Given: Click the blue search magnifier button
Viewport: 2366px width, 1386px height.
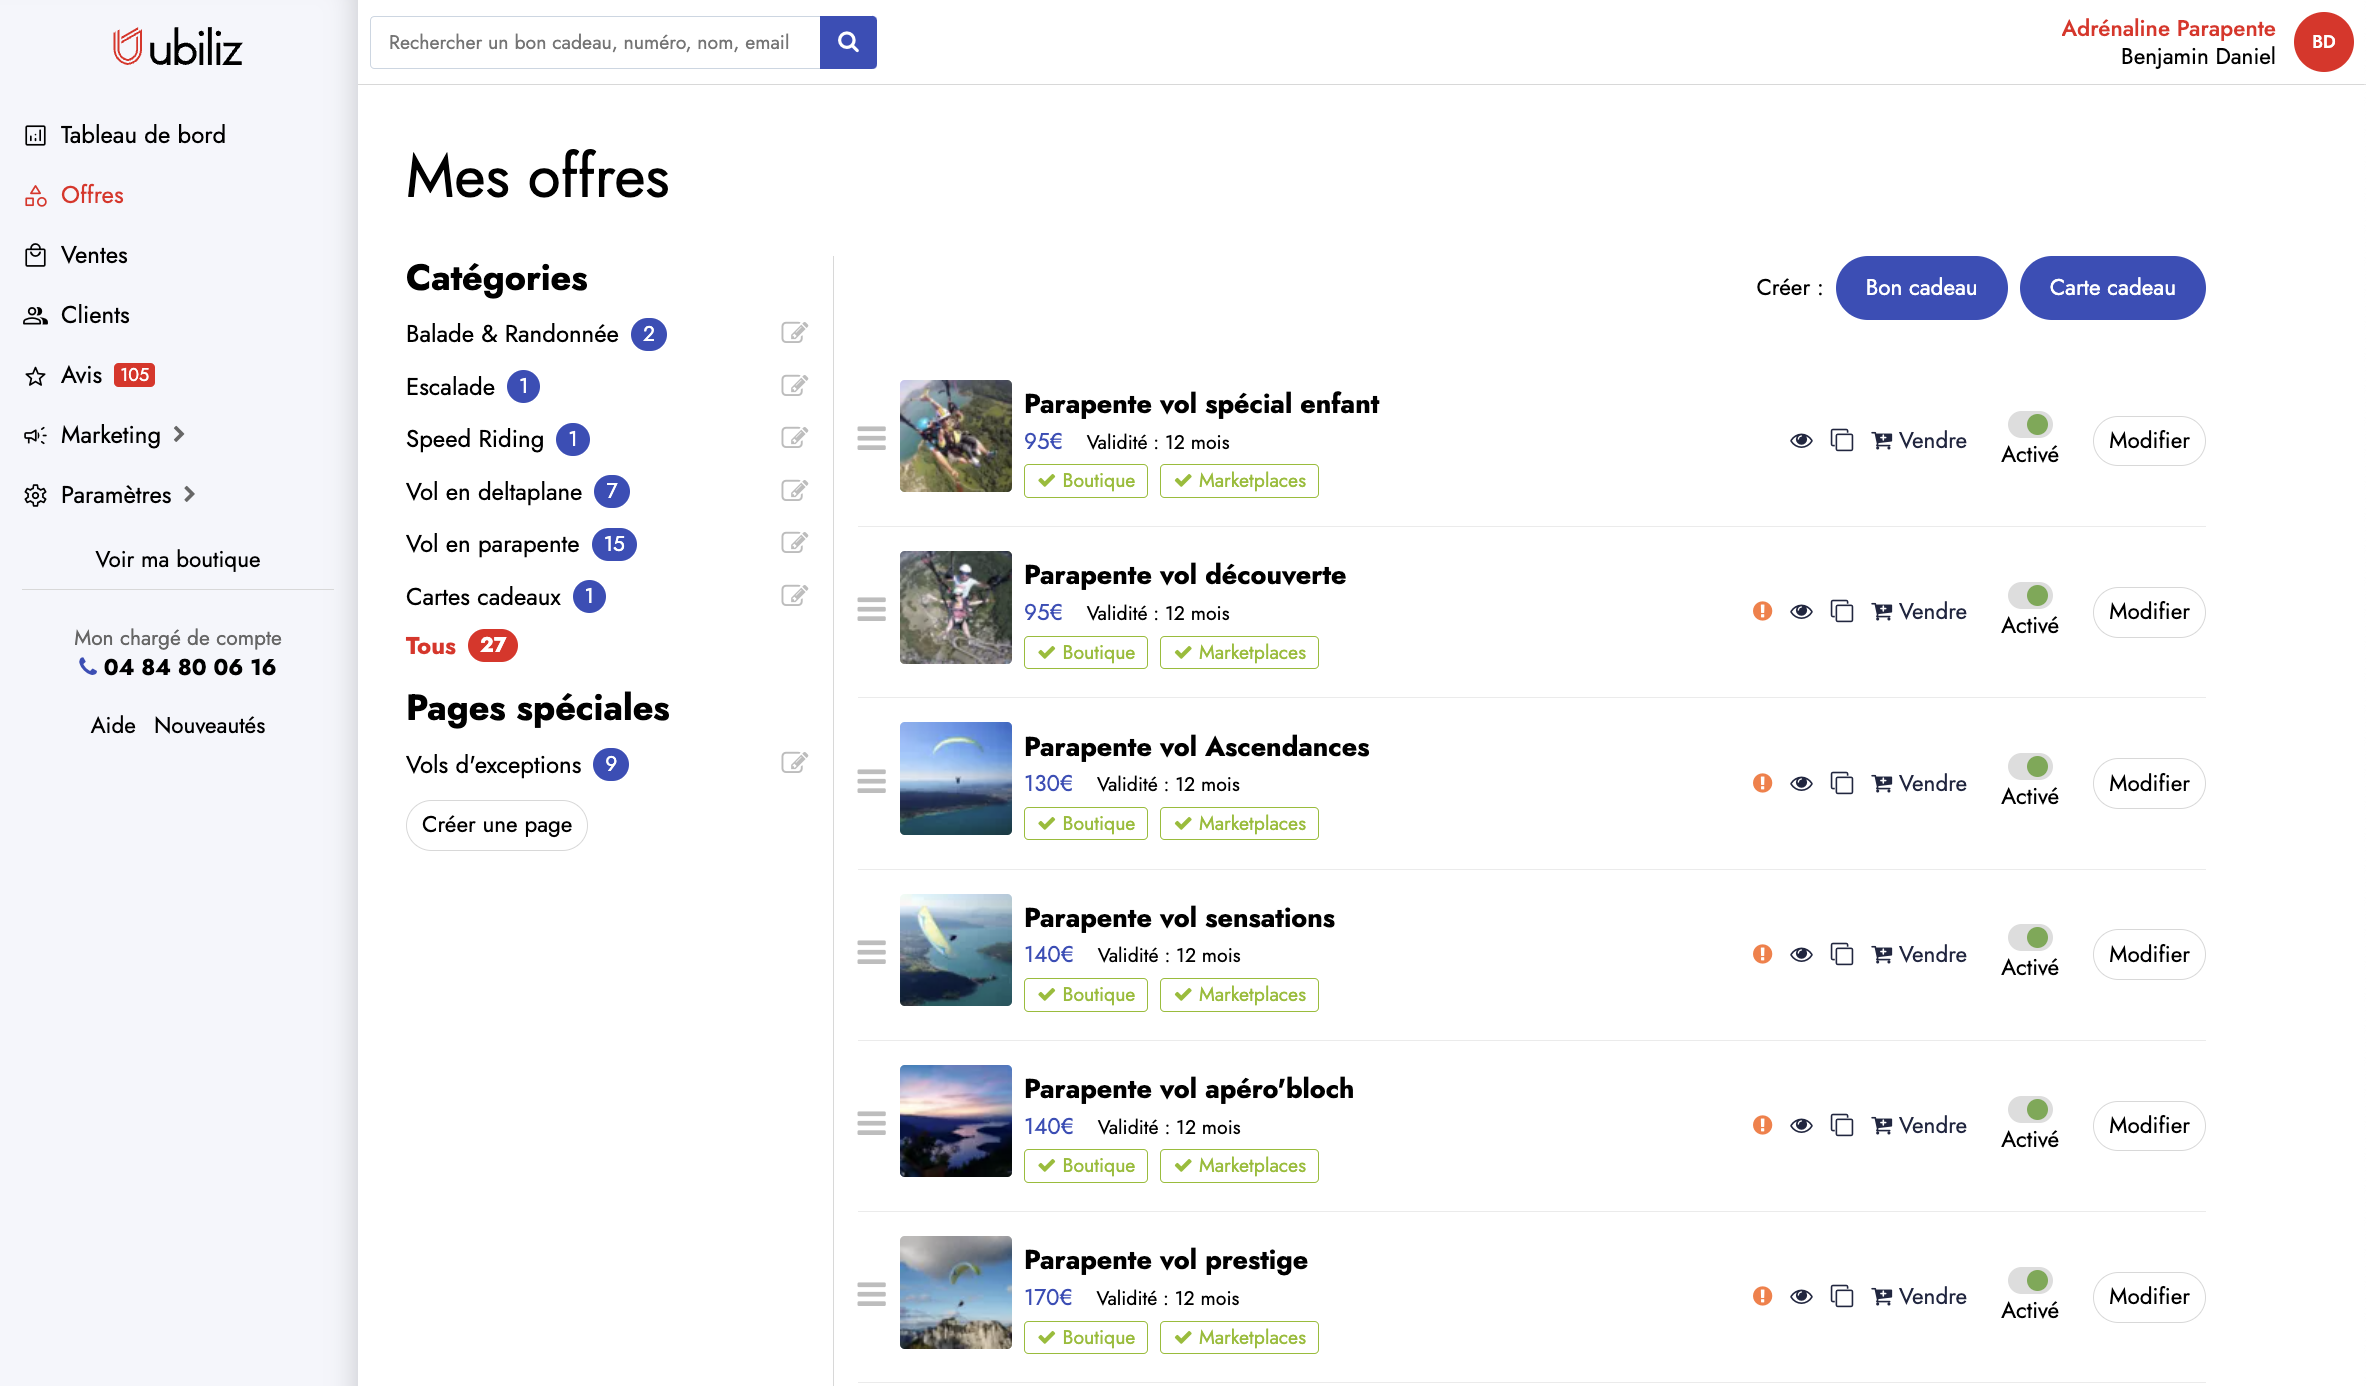Looking at the screenshot, I should click(x=847, y=42).
